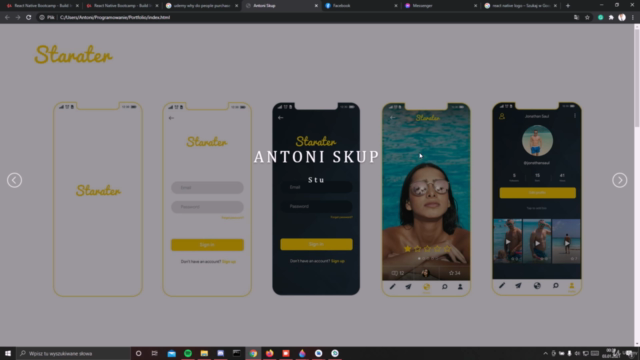Open Firefox from the taskbar

pyautogui.click(x=269, y=353)
